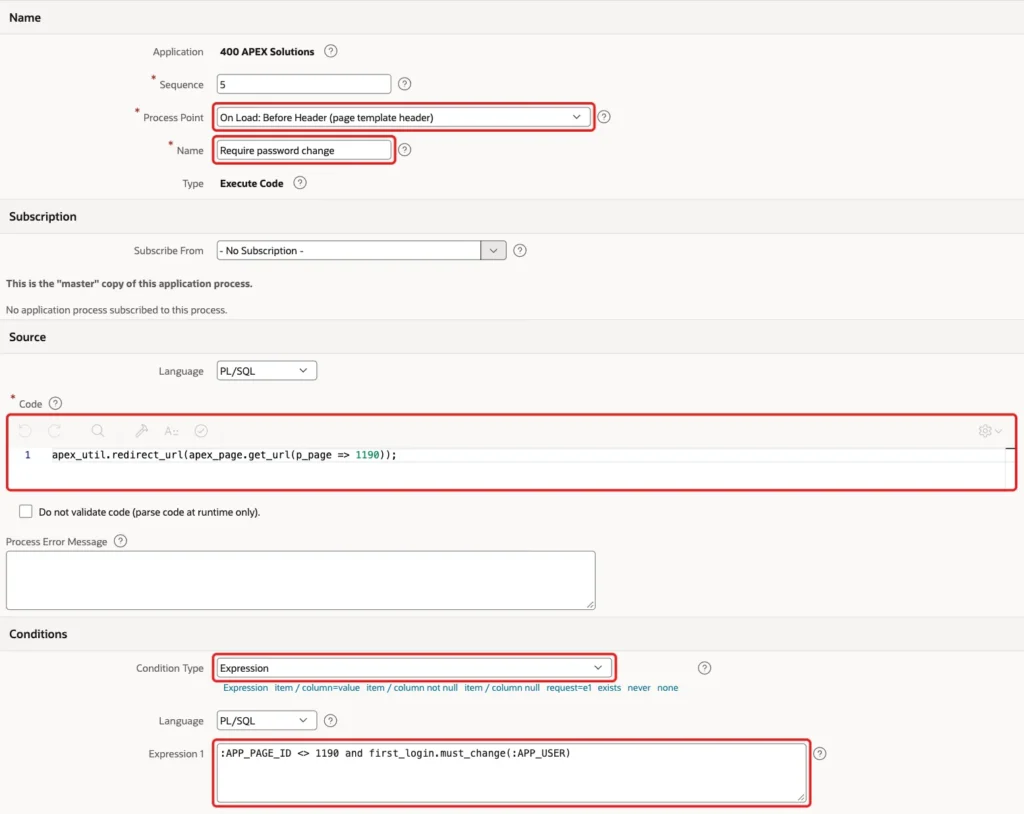Open help for Process Point field
Screen dimensions: 1024x814
pyautogui.click(x=604, y=117)
